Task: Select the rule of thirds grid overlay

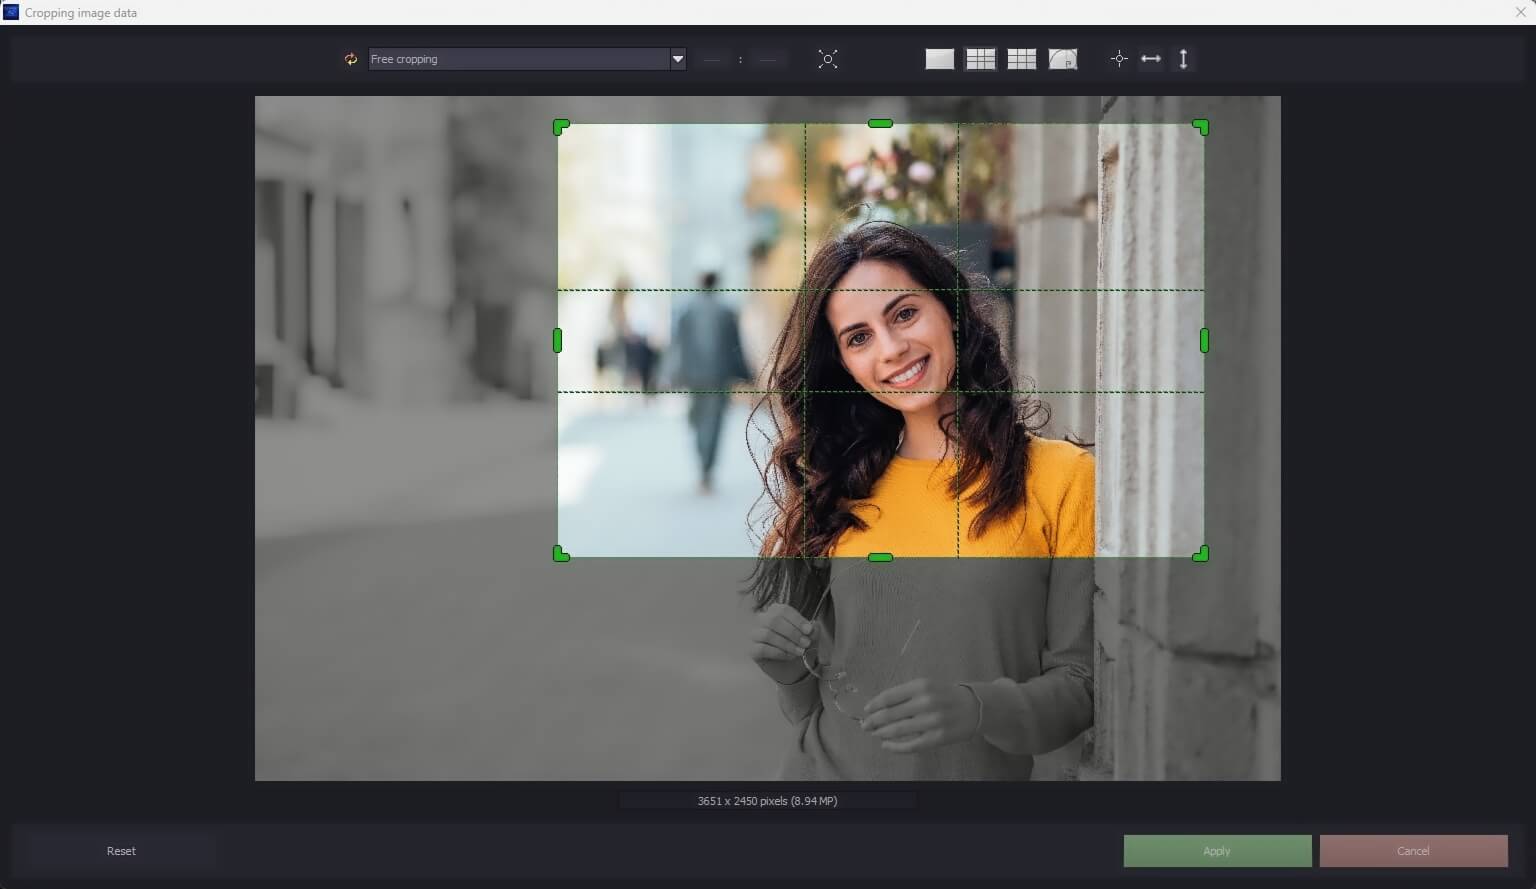Action: 980,59
